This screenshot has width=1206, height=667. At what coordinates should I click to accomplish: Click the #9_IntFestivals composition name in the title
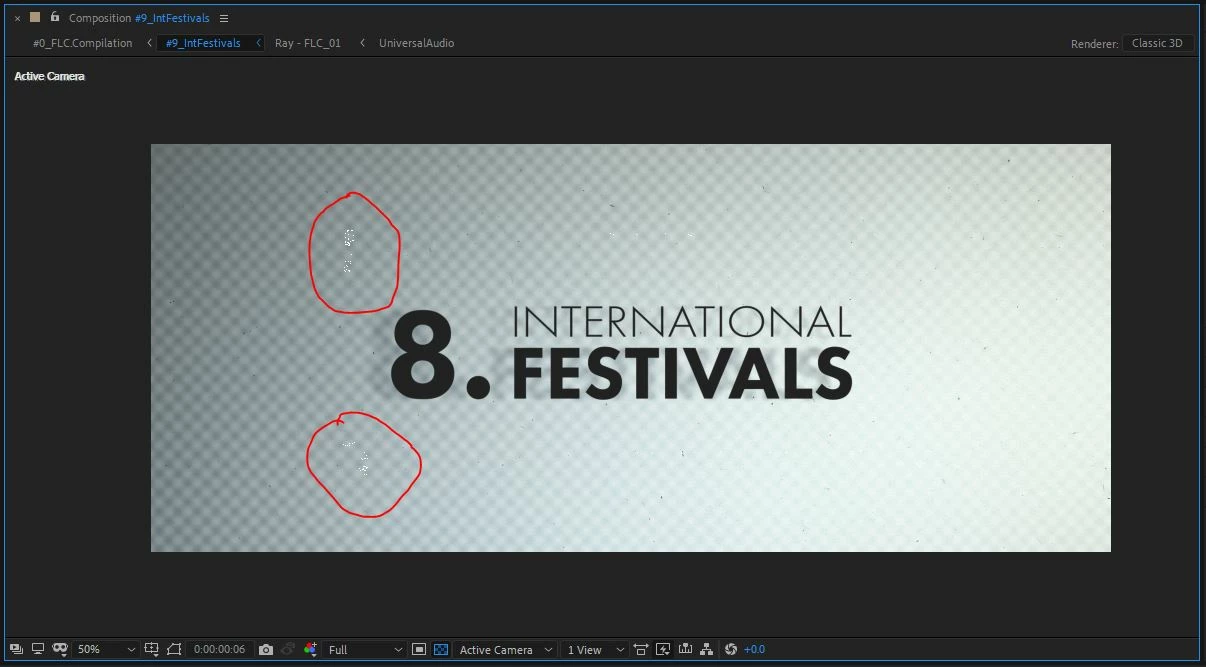[x=172, y=18]
